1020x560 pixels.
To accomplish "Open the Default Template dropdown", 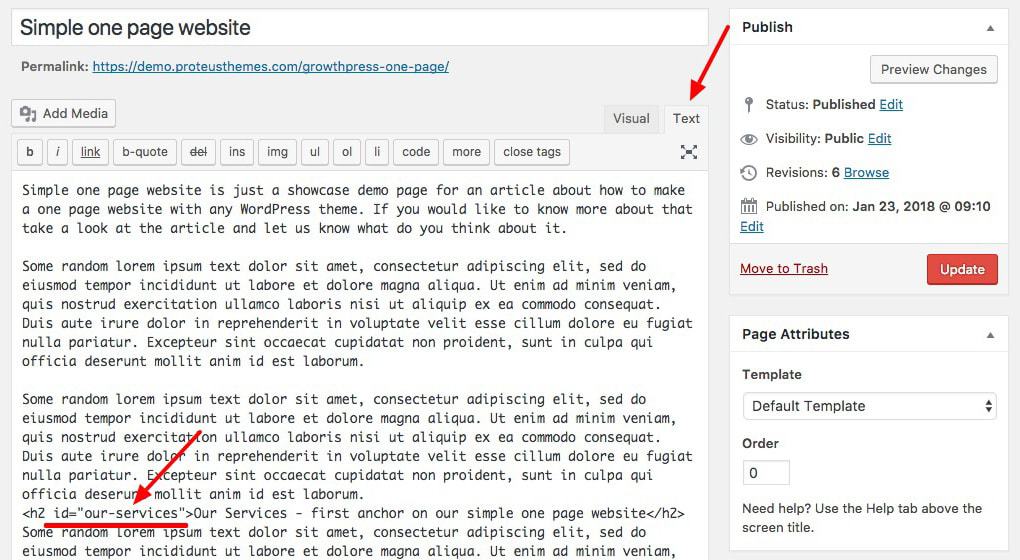I will click(869, 406).
